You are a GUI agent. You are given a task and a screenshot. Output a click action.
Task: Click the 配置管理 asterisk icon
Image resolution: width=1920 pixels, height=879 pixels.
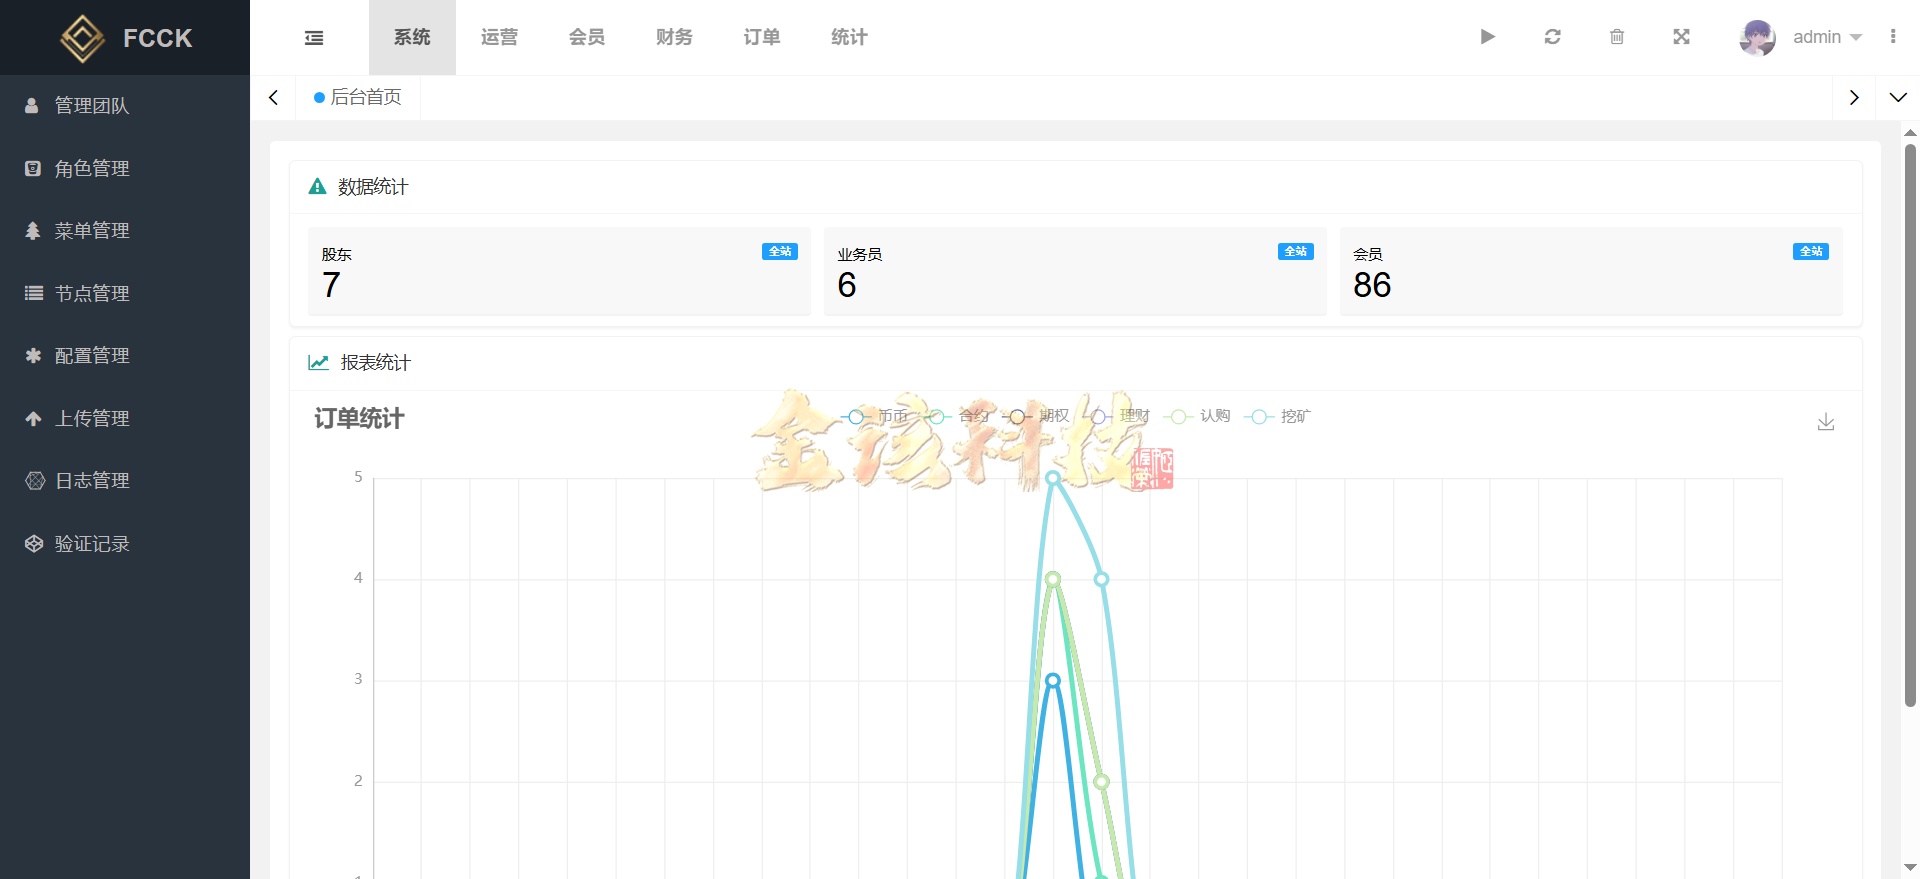[x=33, y=356]
